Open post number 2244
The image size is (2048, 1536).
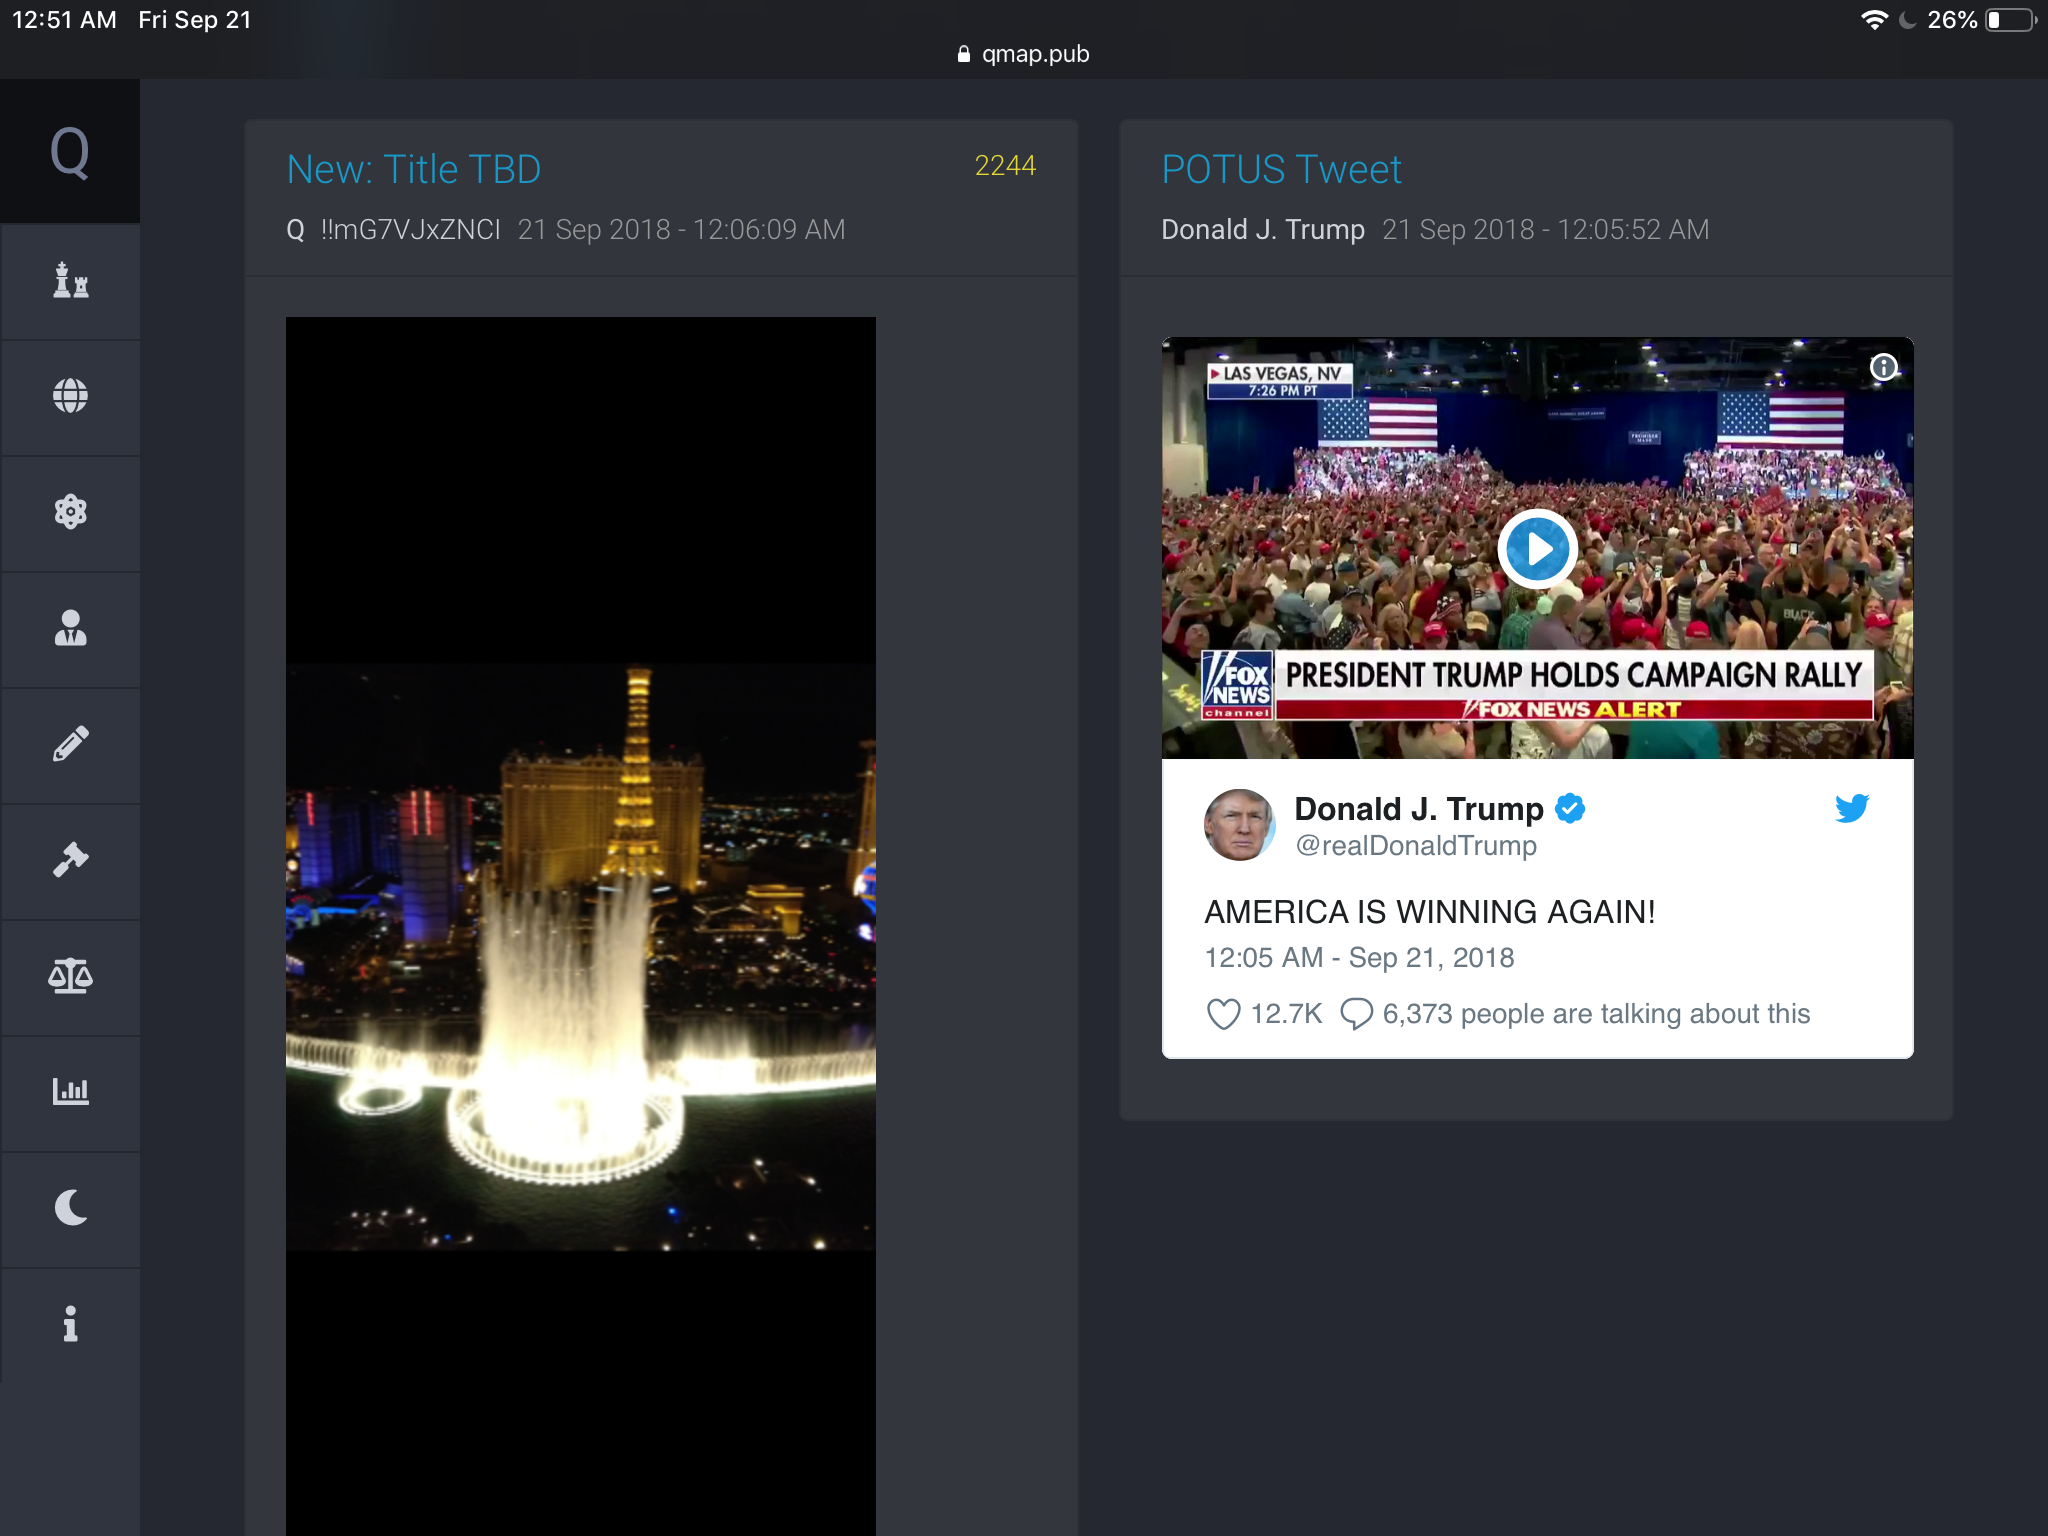click(1005, 165)
